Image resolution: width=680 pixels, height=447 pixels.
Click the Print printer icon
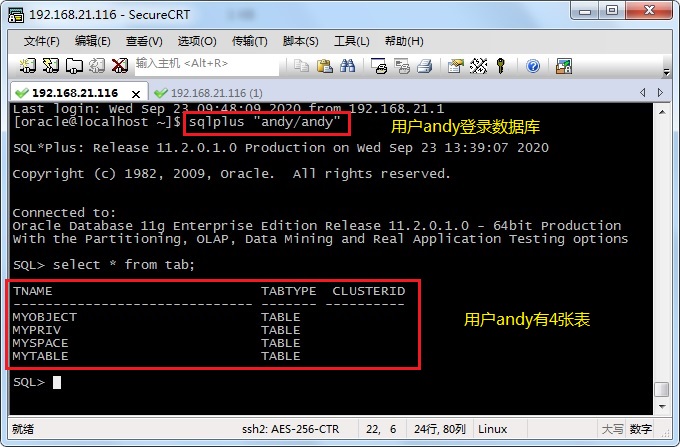click(425, 66)
